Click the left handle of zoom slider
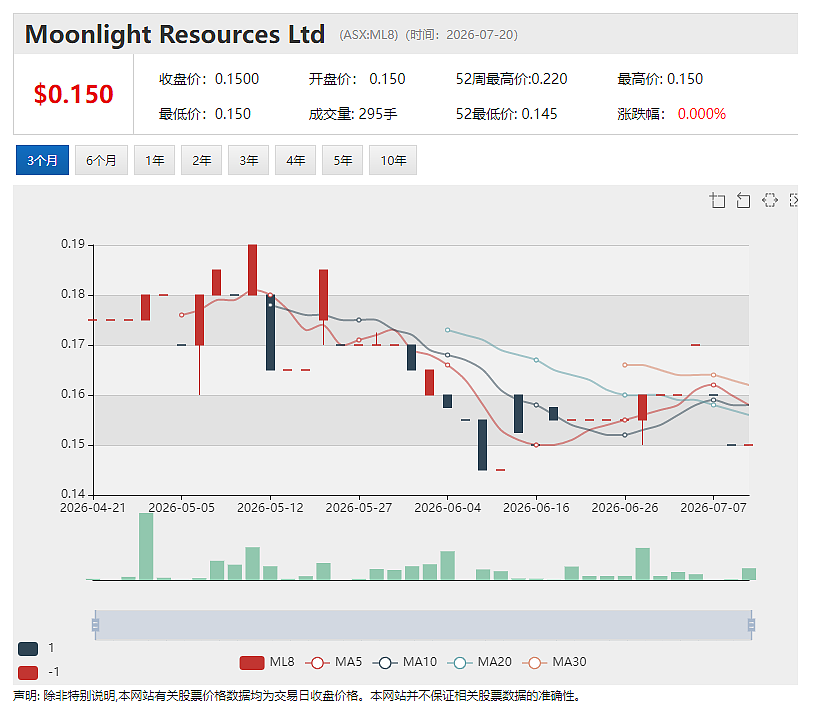 (x=95, y=624)
